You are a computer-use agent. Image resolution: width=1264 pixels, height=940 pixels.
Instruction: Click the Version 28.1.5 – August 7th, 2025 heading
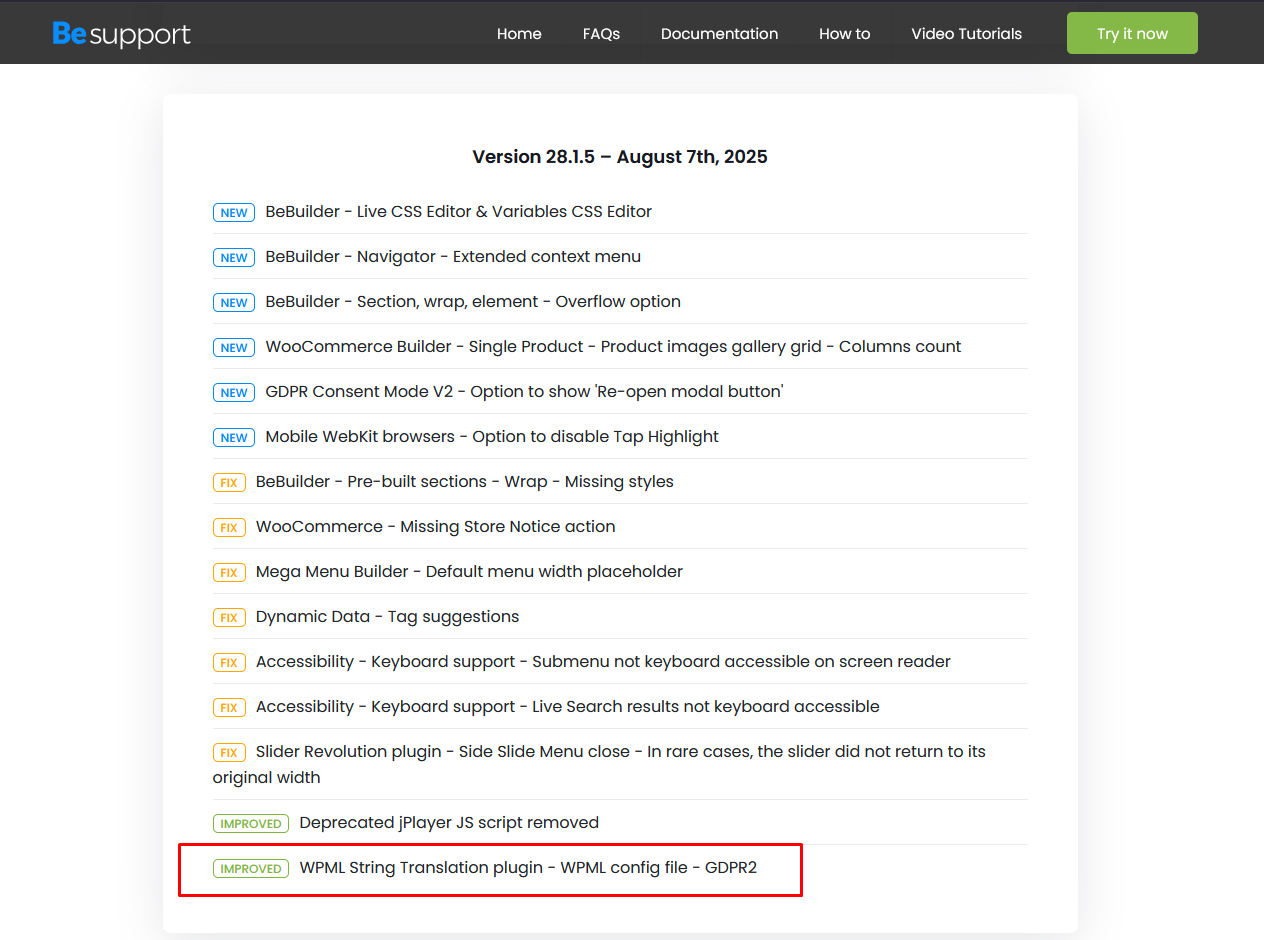pos(620,157)
